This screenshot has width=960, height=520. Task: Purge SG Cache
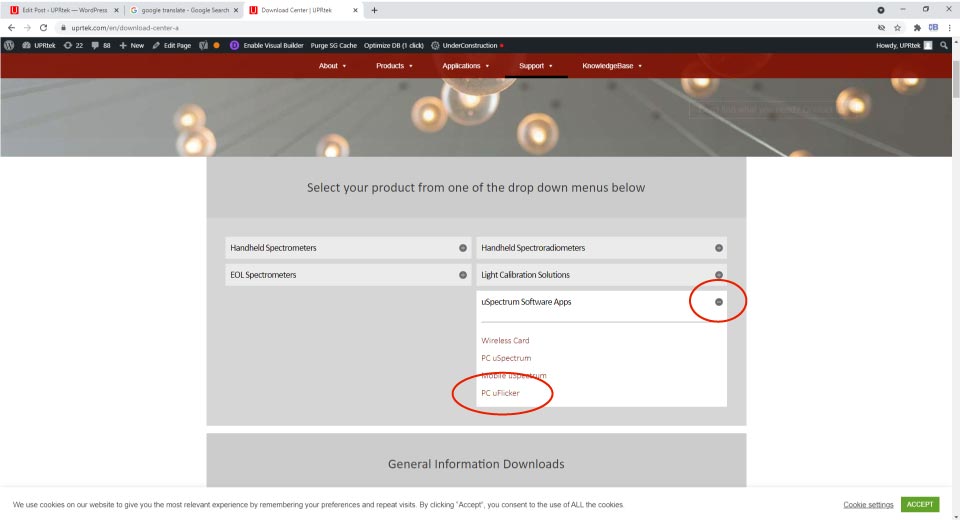tap(334, 45)
